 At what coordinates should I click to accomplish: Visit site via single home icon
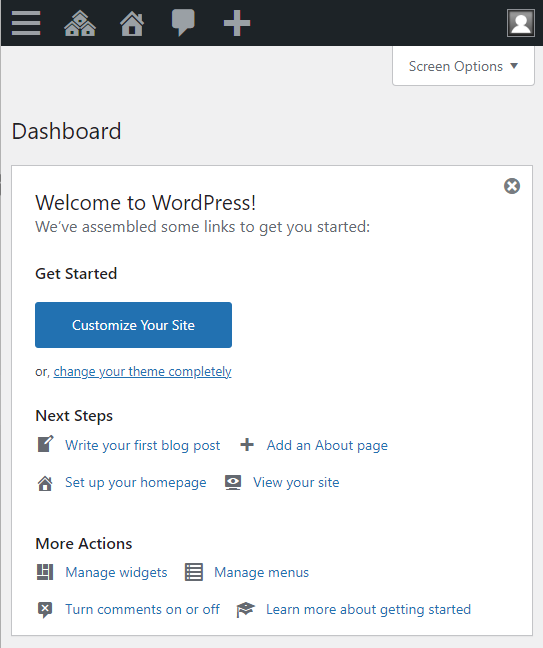(132, 23)
